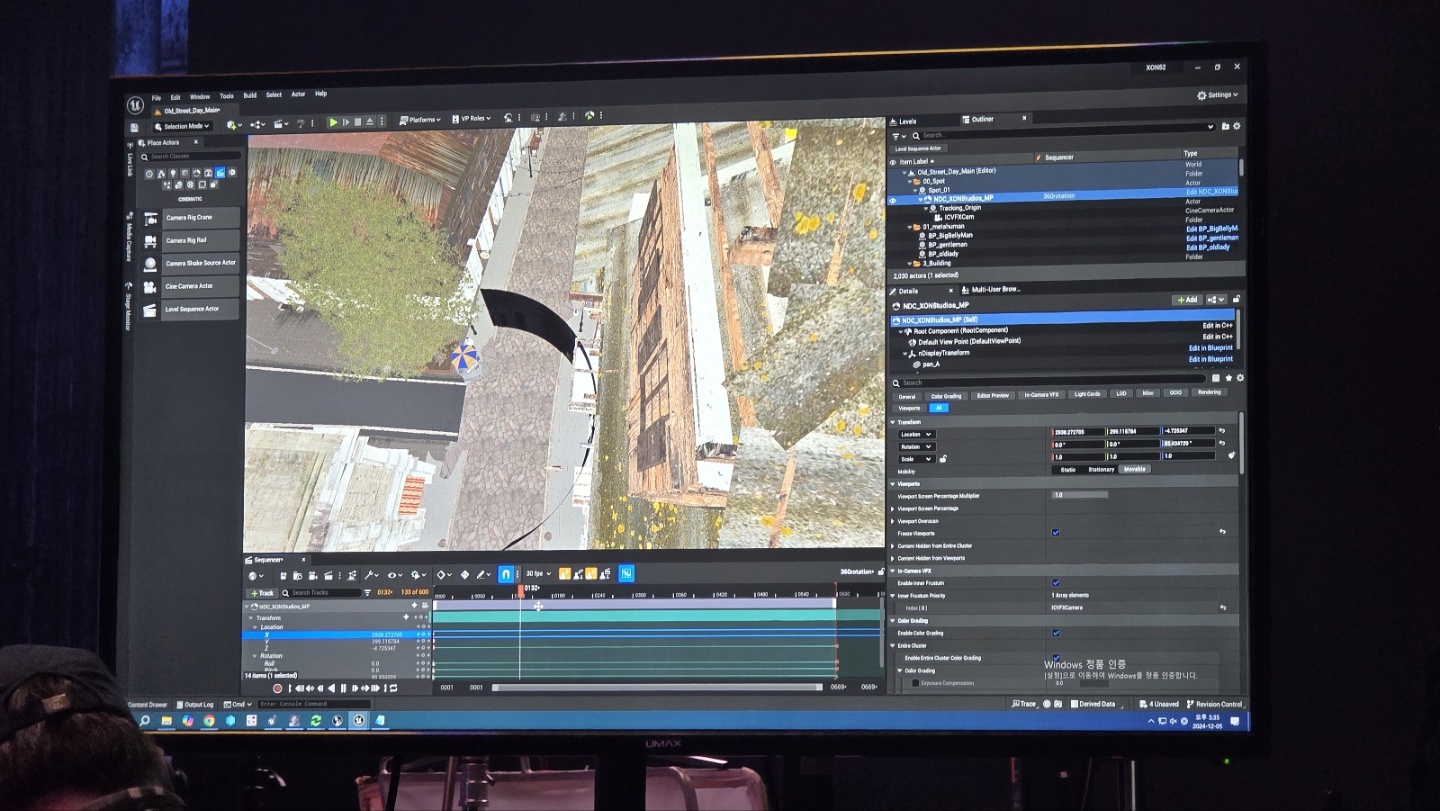This screenshot has height=811, width=1440.
Task: Open the Platforms dropdown
Action: tap(420, 120)
